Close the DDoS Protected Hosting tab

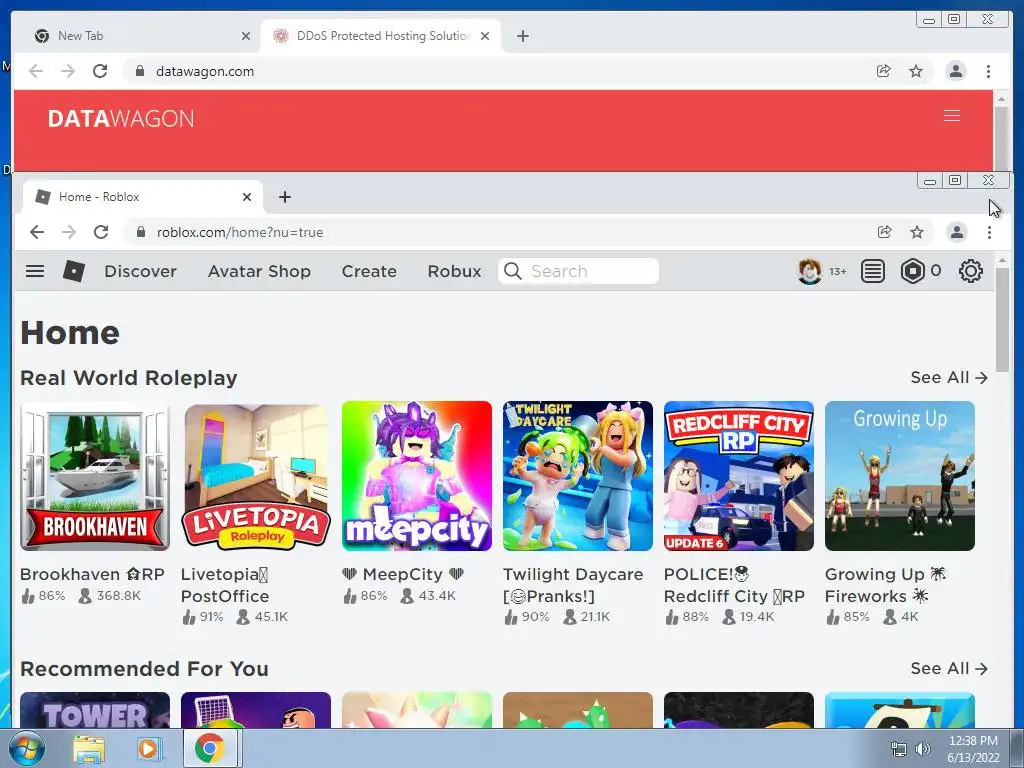[485, 36]
